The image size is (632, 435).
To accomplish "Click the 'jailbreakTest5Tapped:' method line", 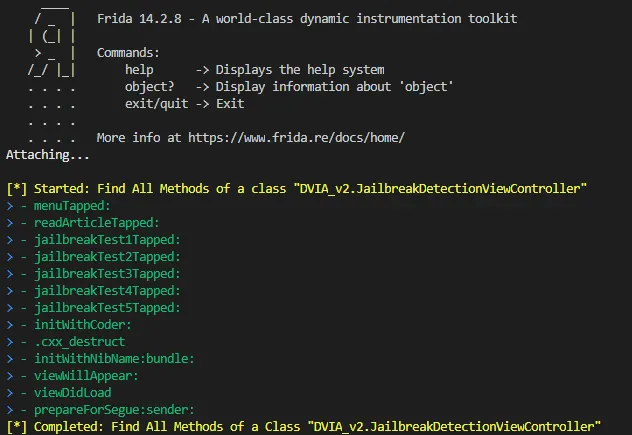I will pos(94,308).
